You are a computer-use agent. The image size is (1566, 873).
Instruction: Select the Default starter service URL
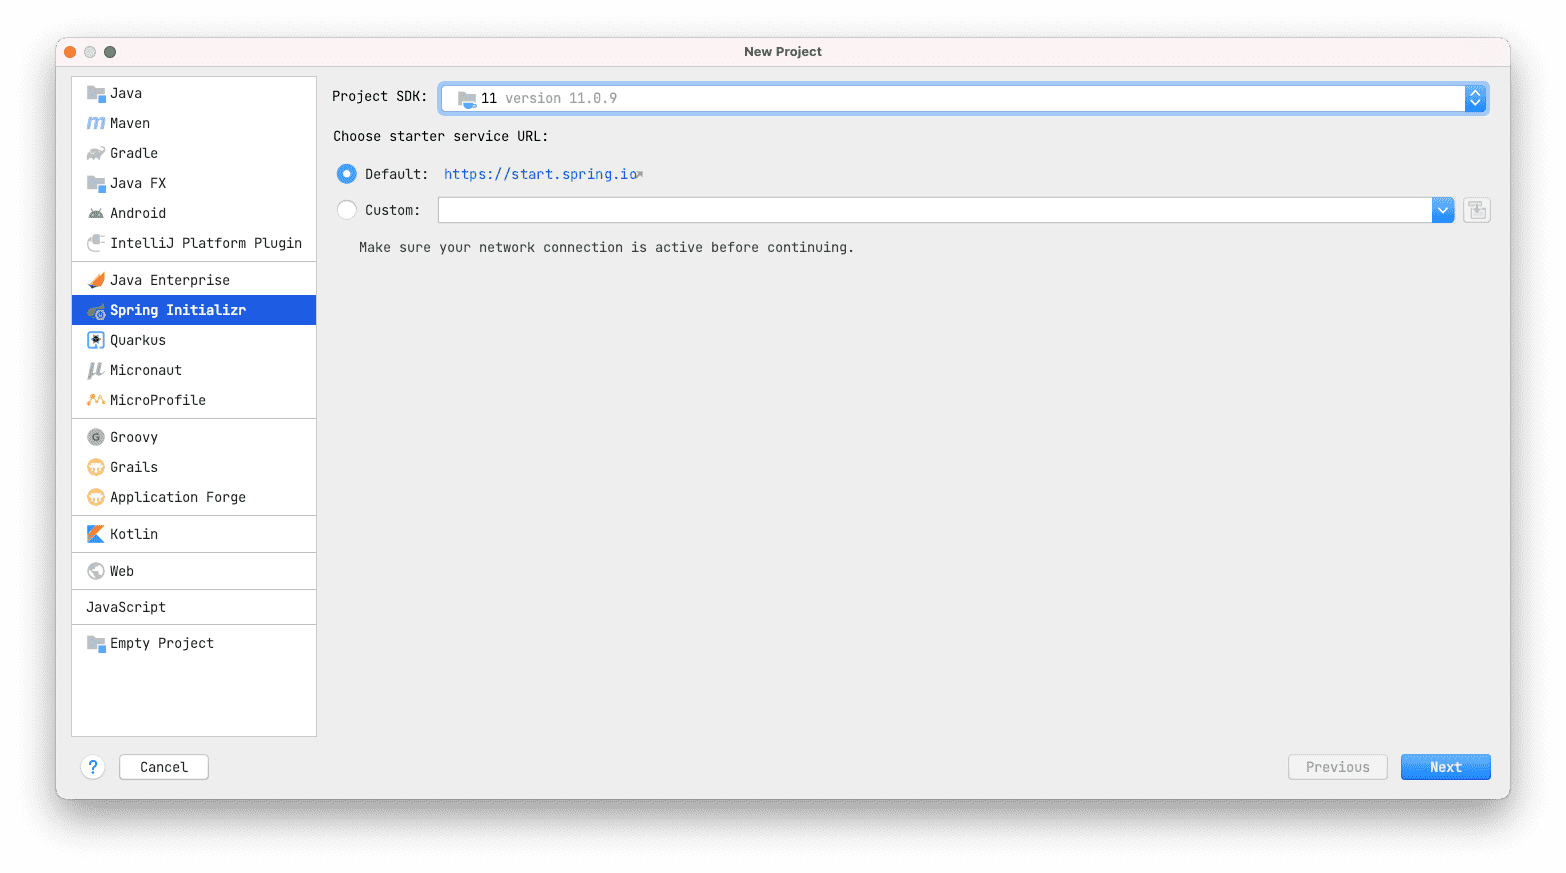pos(346,173)
